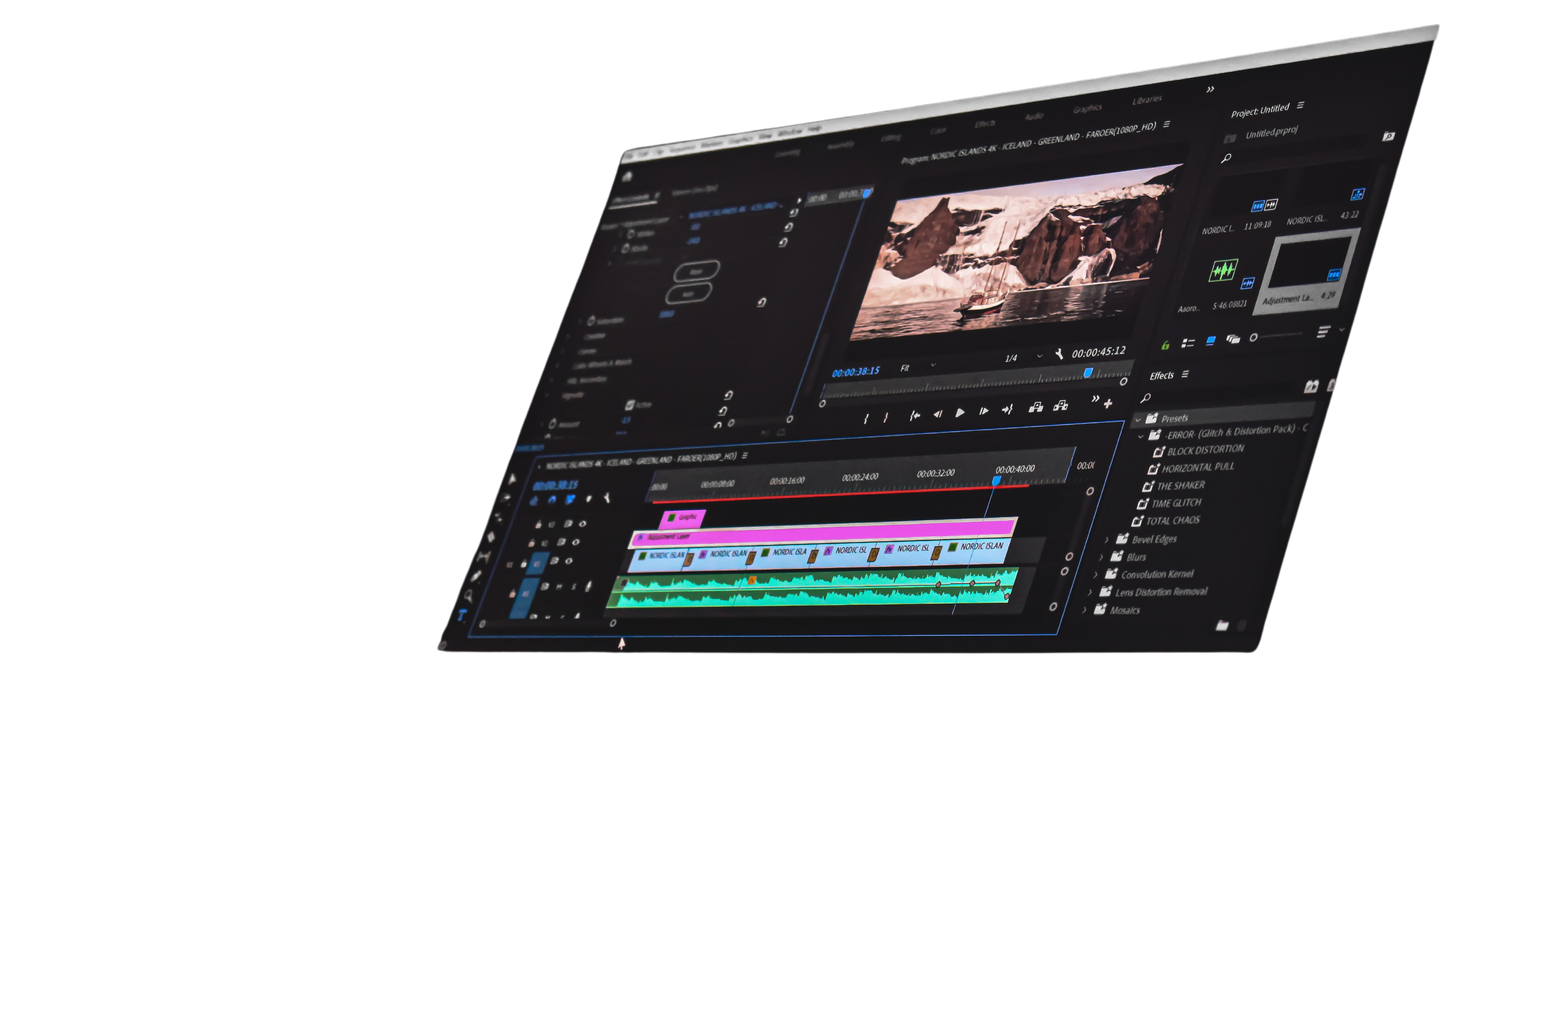Click the Home icon
1549x1033 pixels.
627,176
